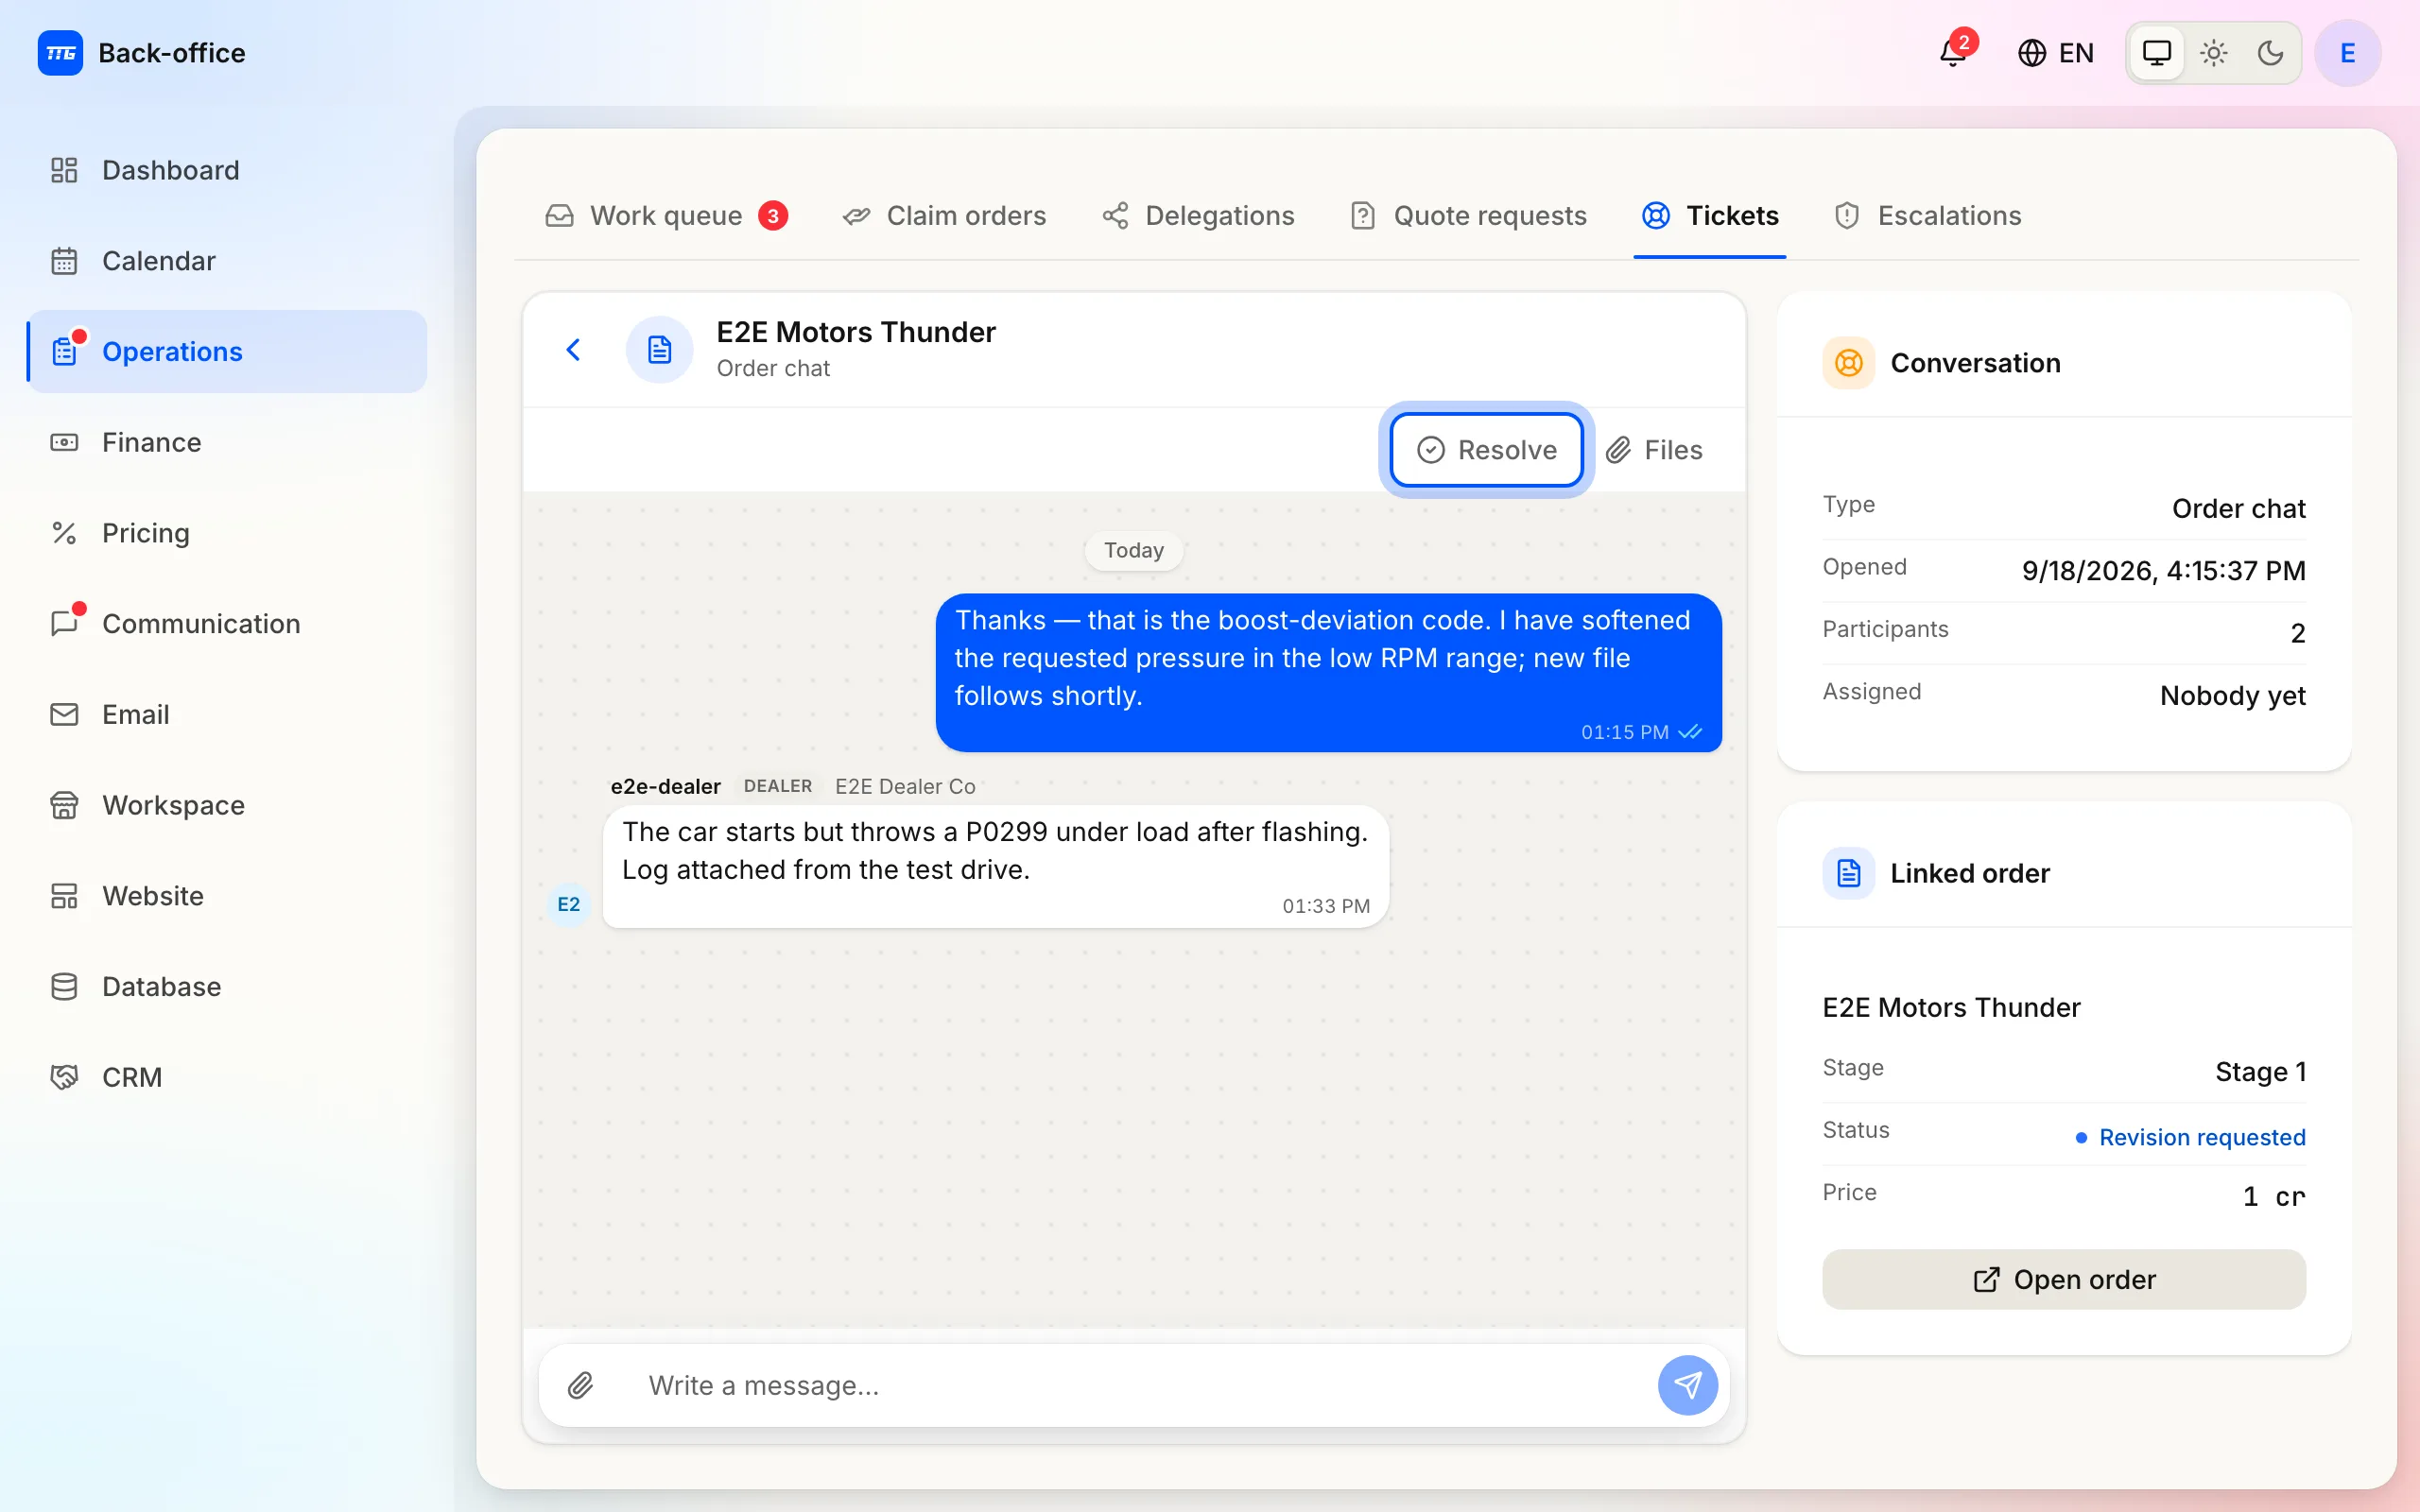Switch to Work queue tab
The height and width of the screenshot is (1512, 2420).
click(x=666, y=216)
